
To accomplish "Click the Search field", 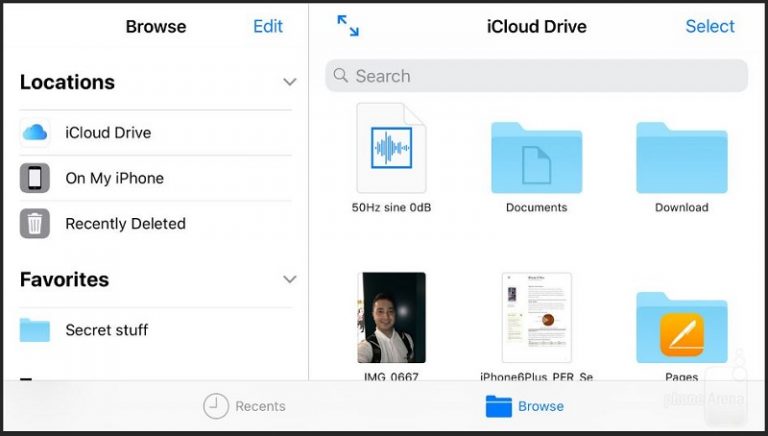I will click(536, 76).
